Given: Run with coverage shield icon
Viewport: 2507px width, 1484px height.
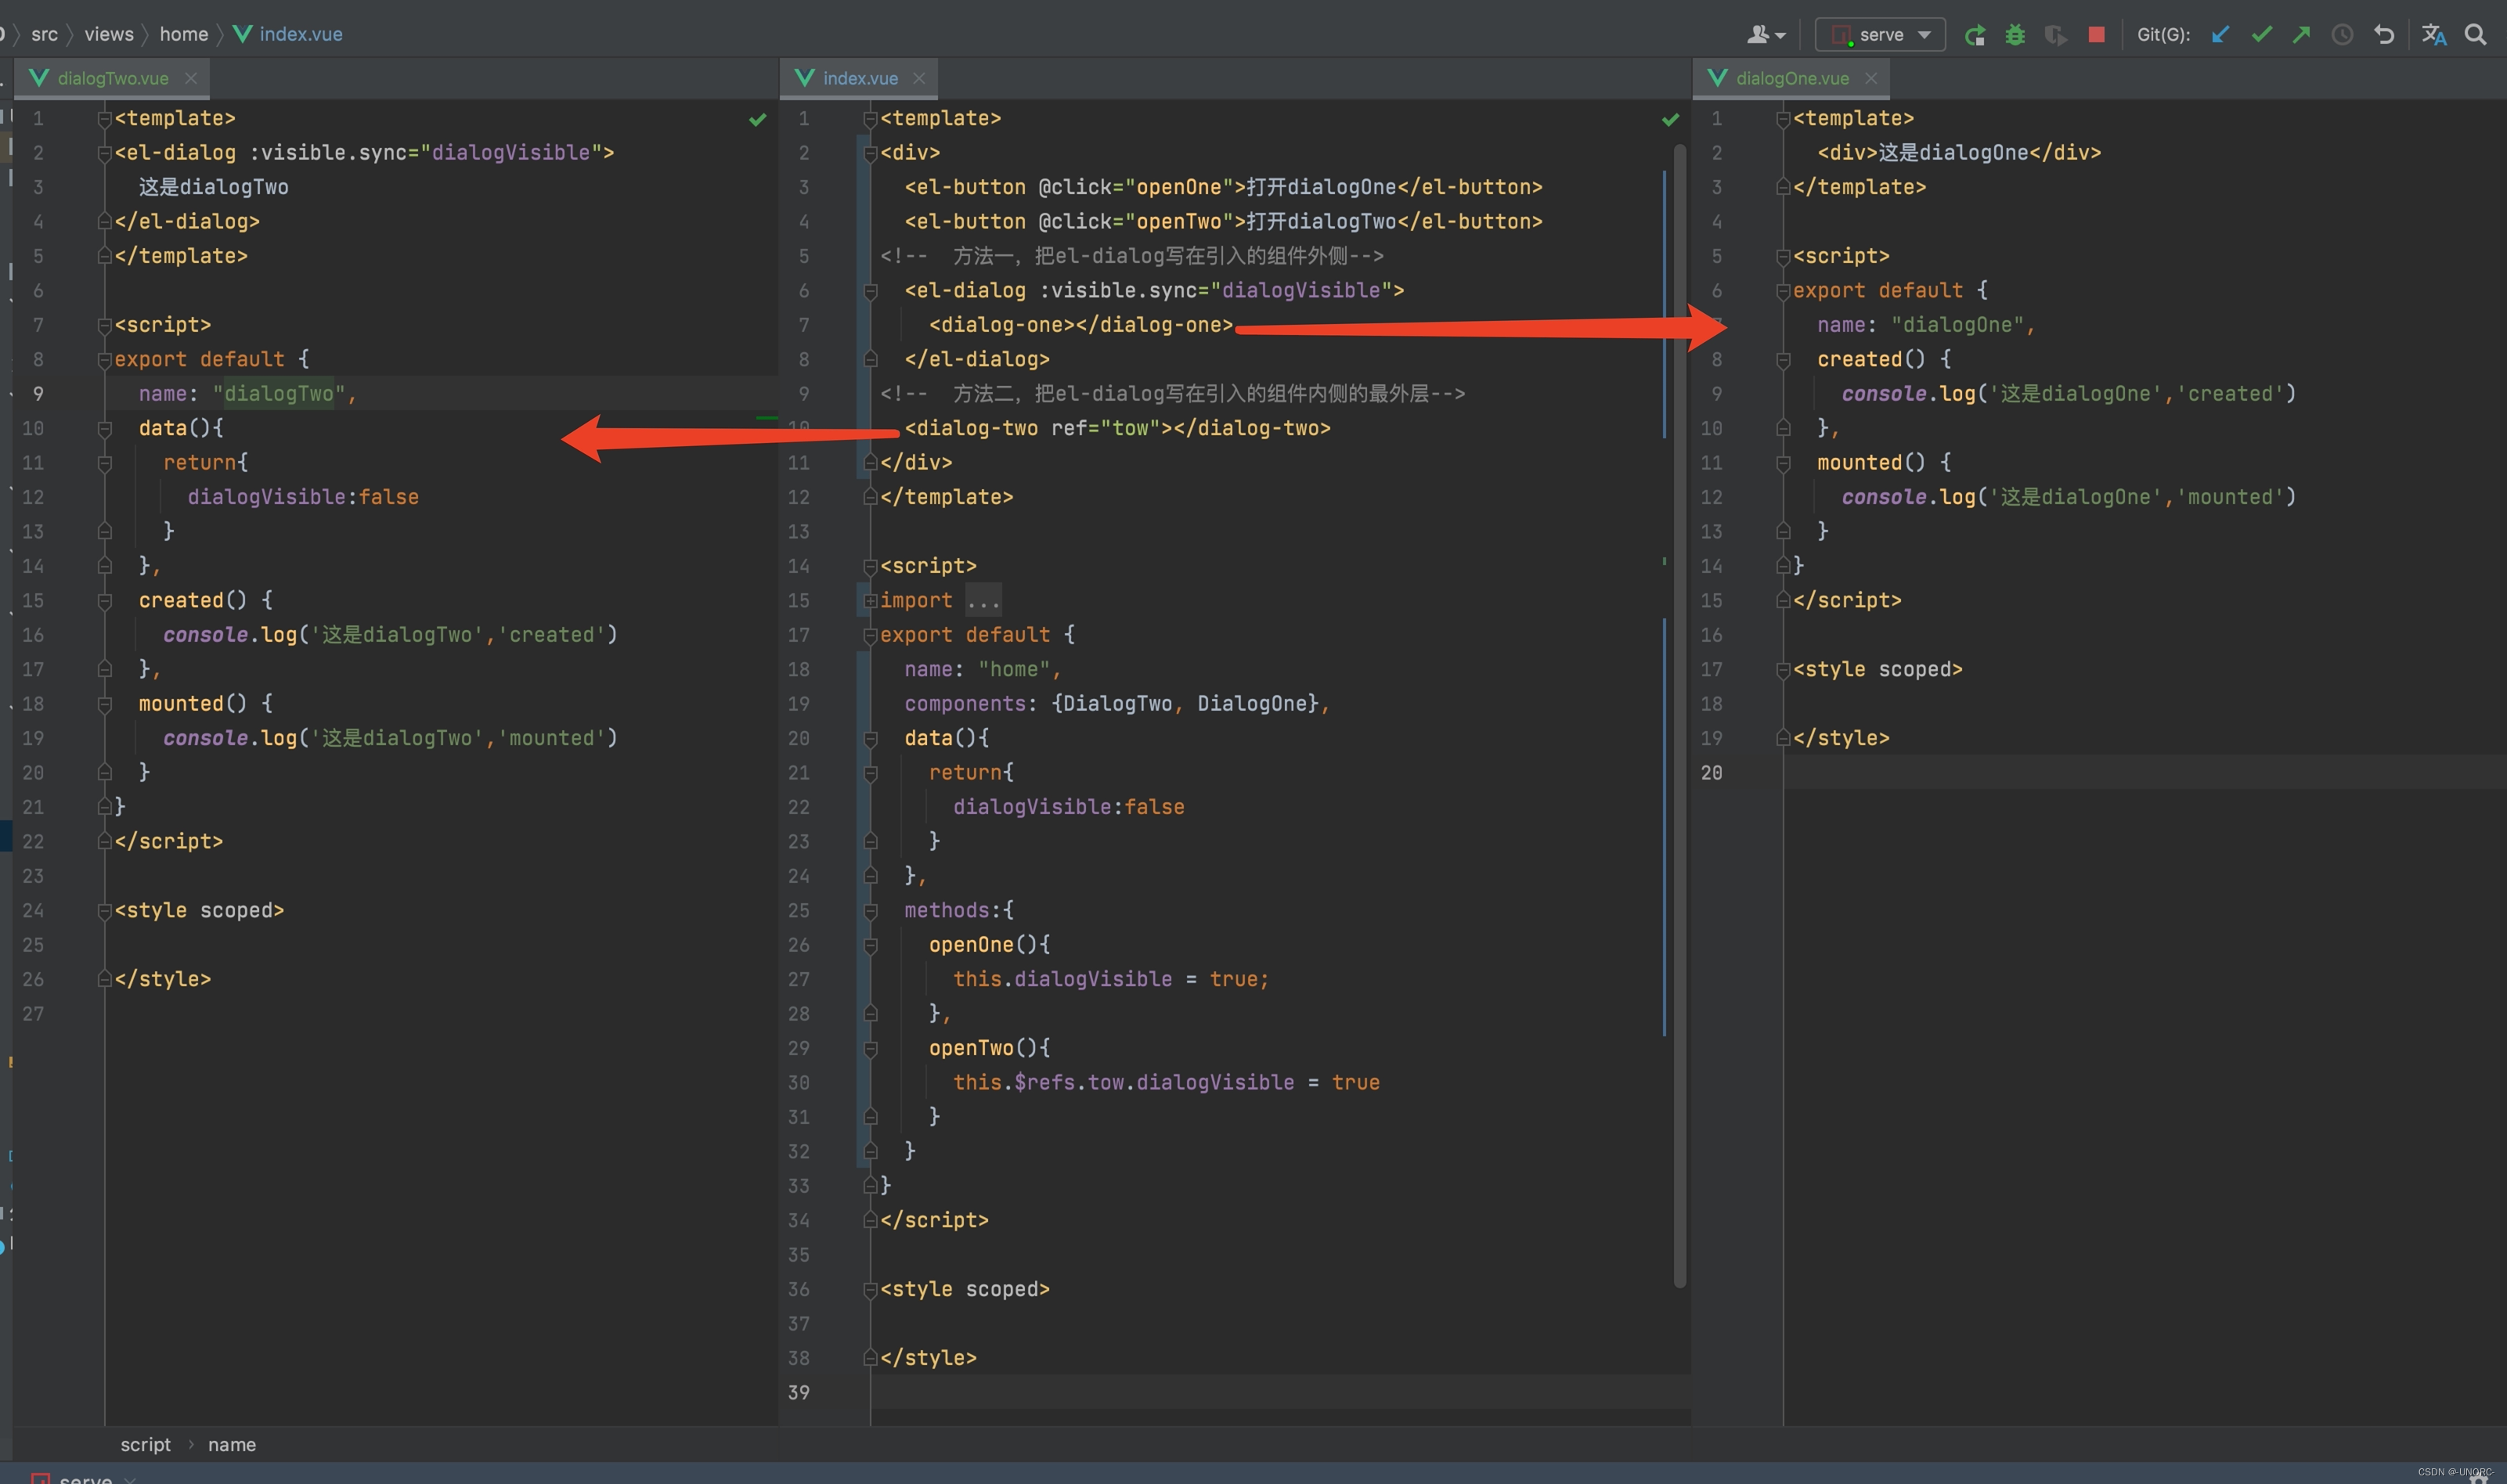Looking at the screenshot, I should [2055, 35].
